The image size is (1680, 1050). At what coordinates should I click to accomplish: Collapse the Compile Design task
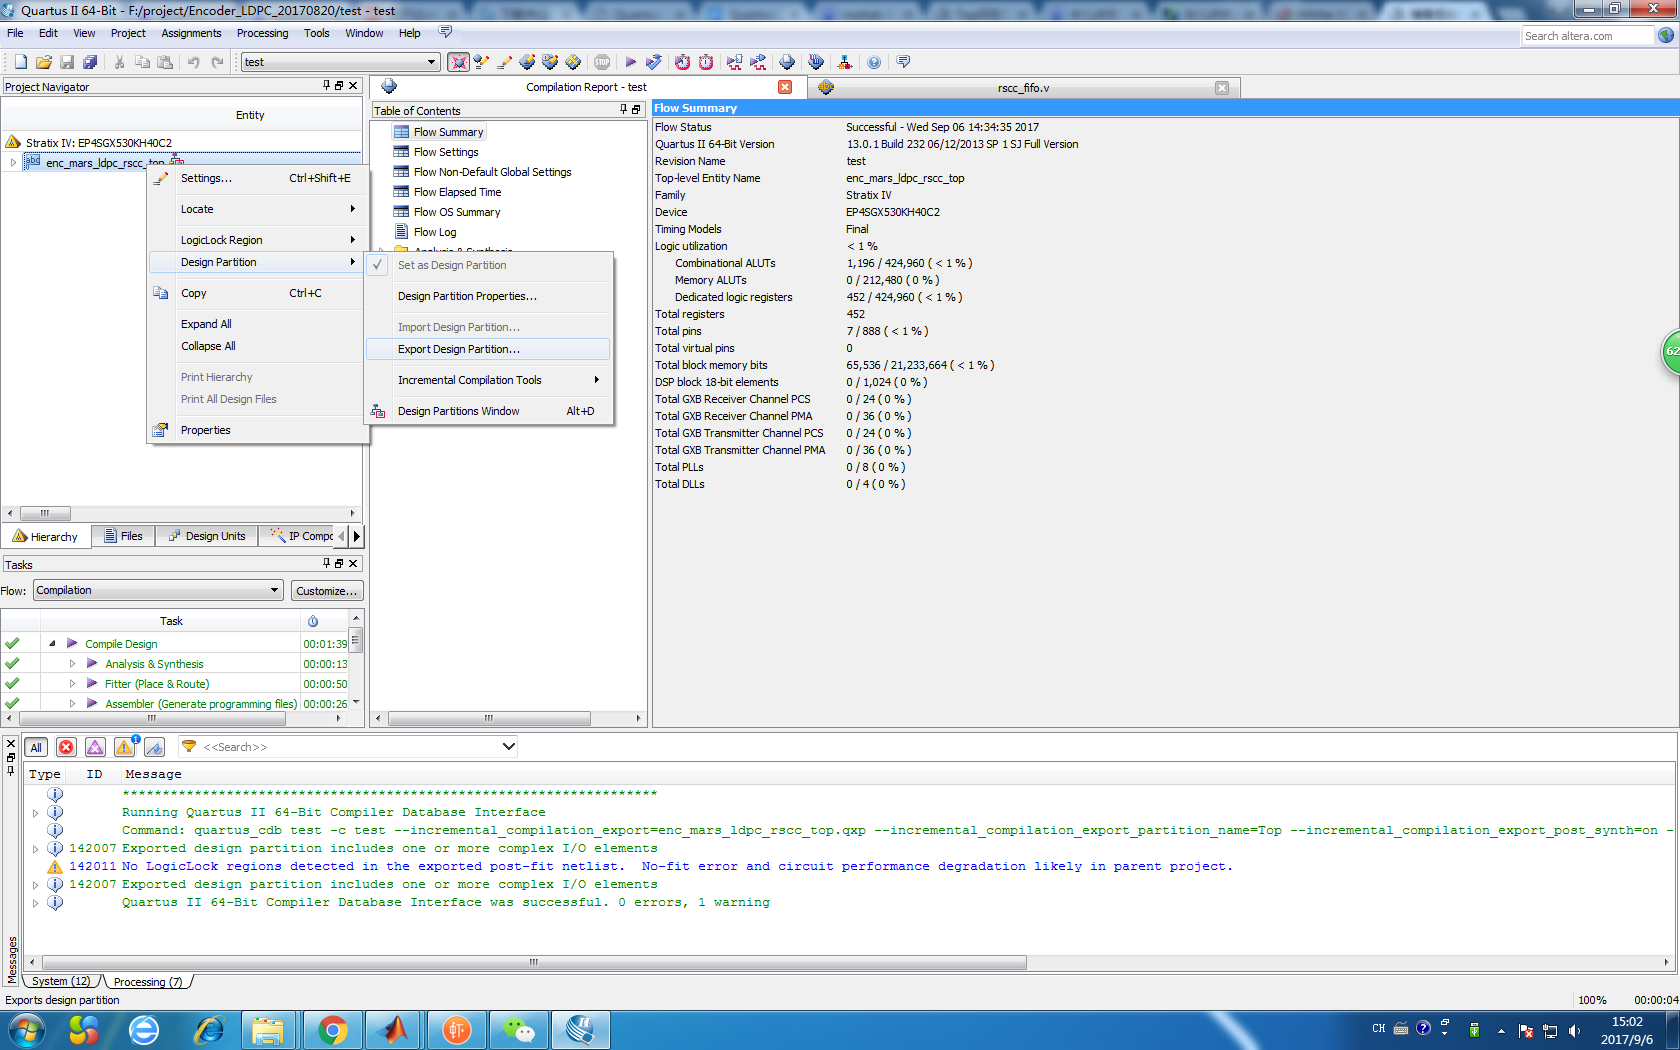coord(52,644)
